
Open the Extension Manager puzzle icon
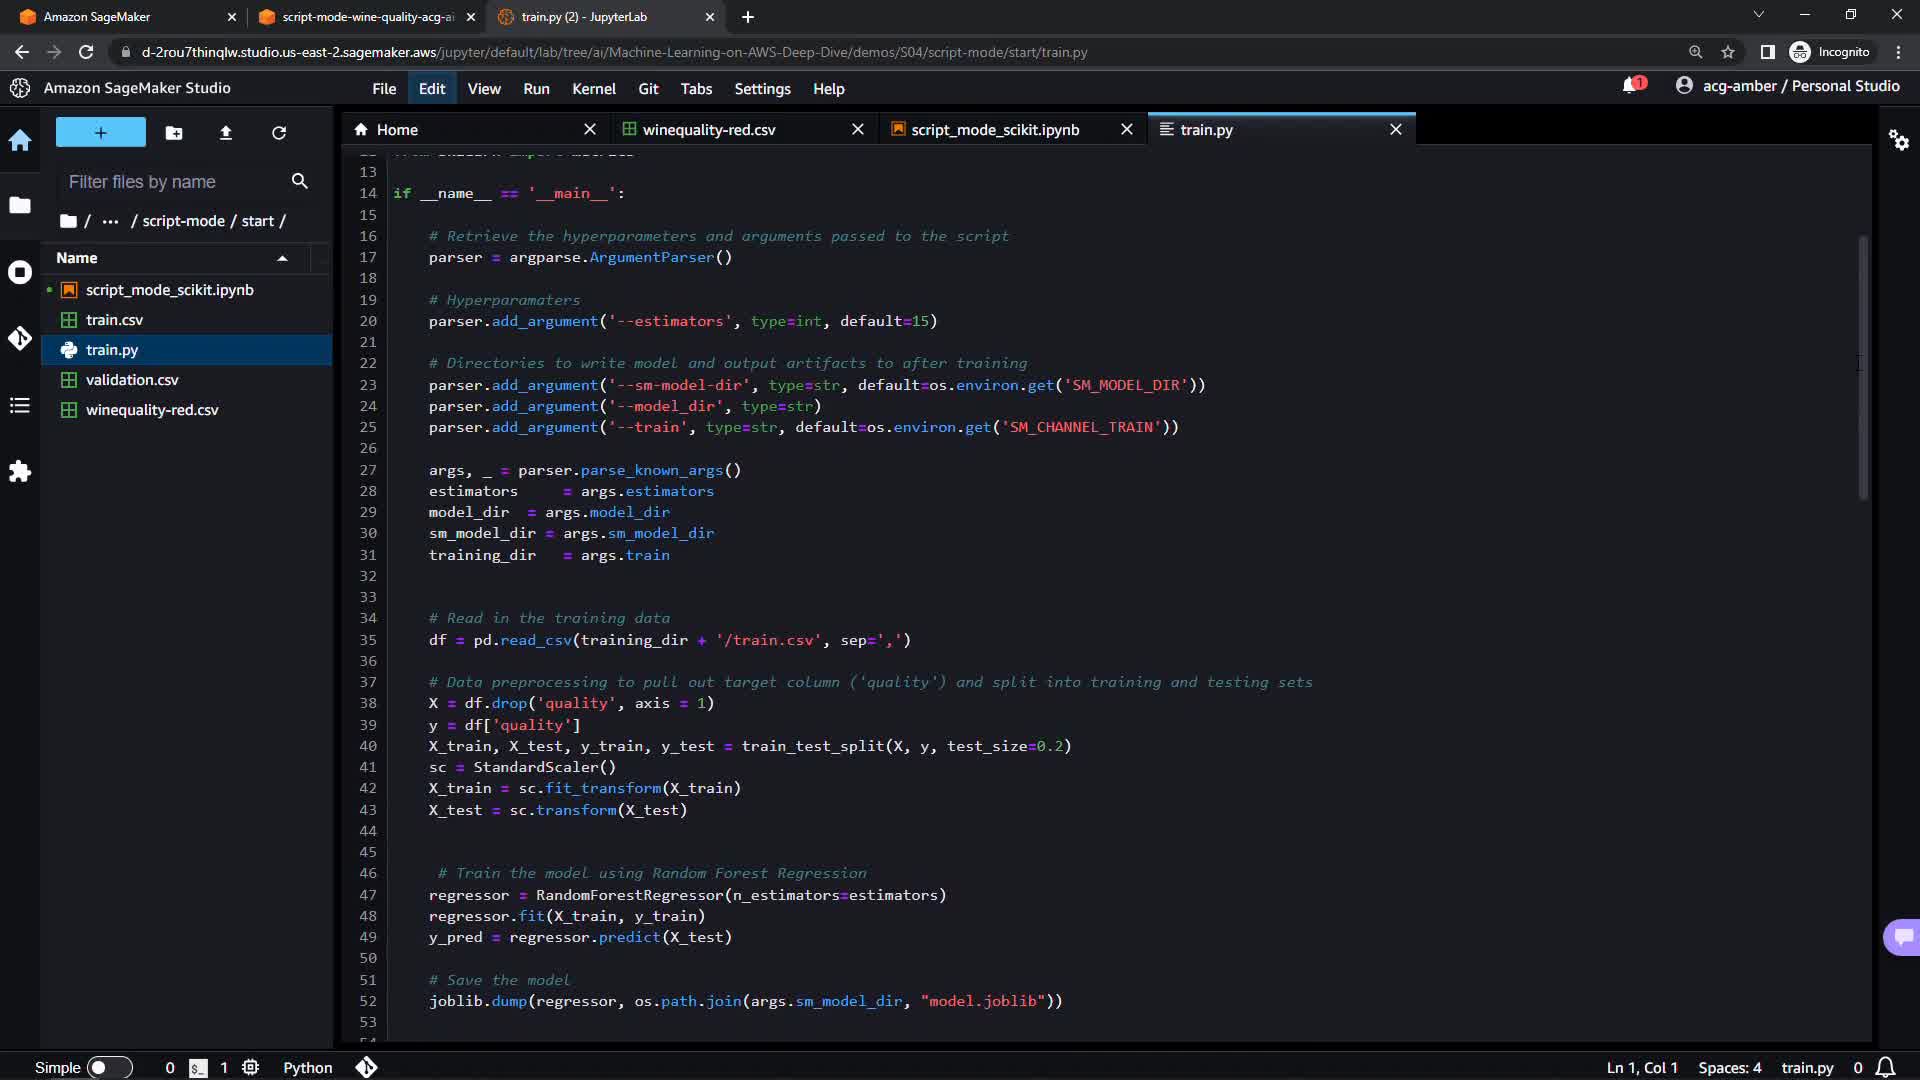coord(20,471)
